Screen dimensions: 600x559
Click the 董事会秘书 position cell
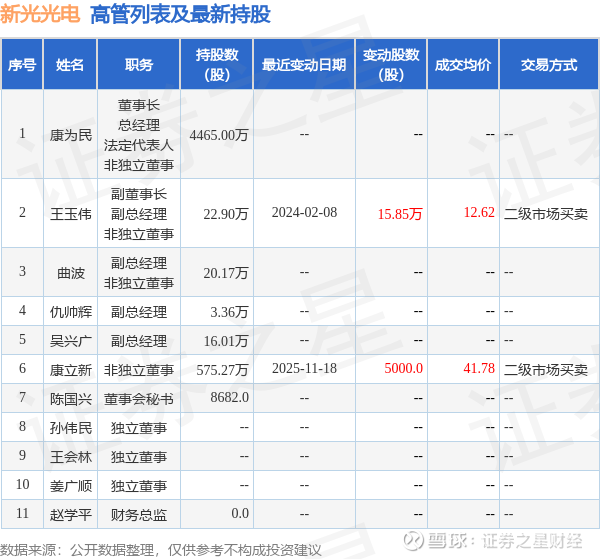pyautogui.click(x=139, y=399)
